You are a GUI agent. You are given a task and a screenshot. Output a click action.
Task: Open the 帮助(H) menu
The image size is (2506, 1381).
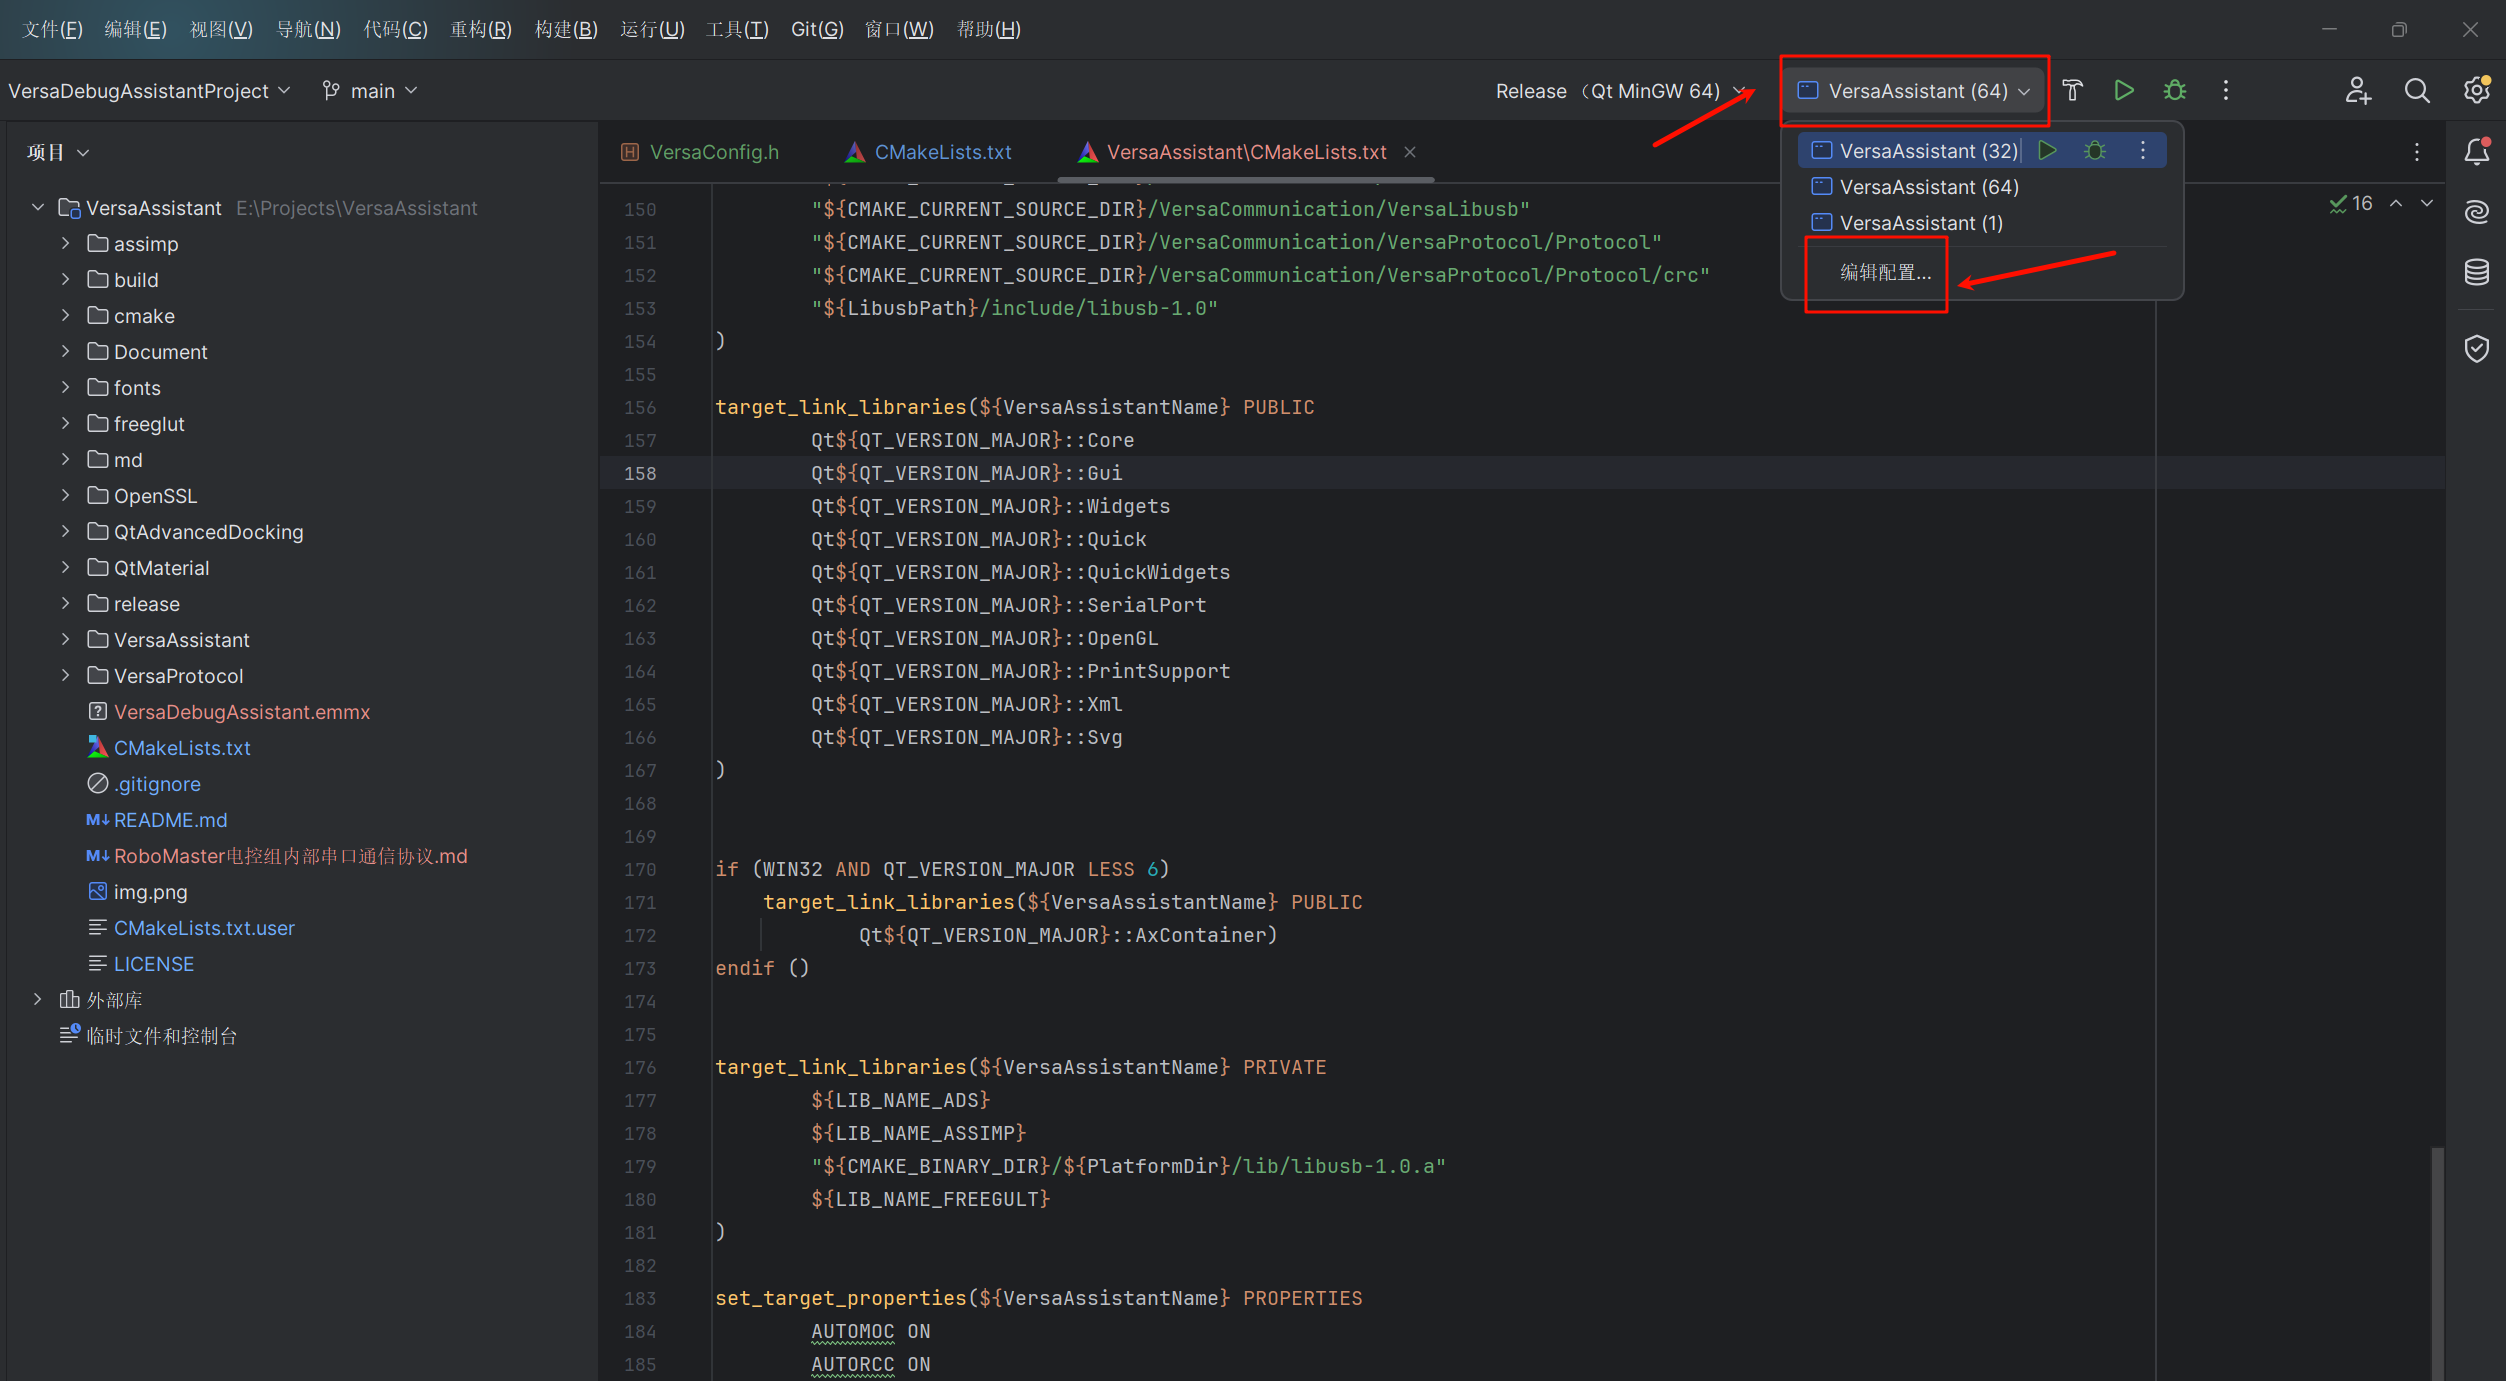(x=988, y=29)
